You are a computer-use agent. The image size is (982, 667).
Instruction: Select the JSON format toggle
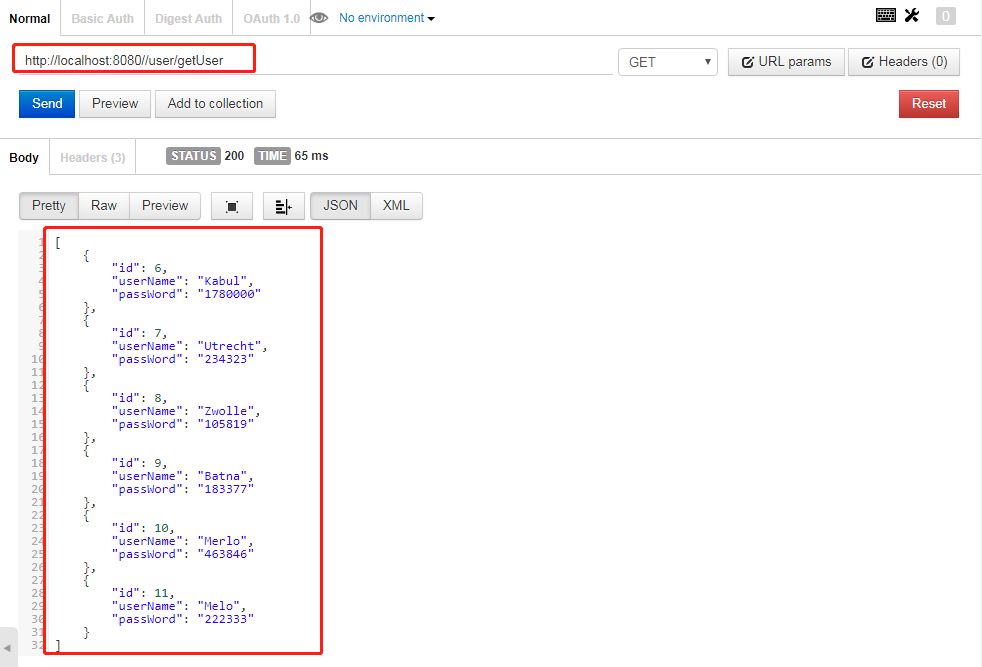click(340, 206)
